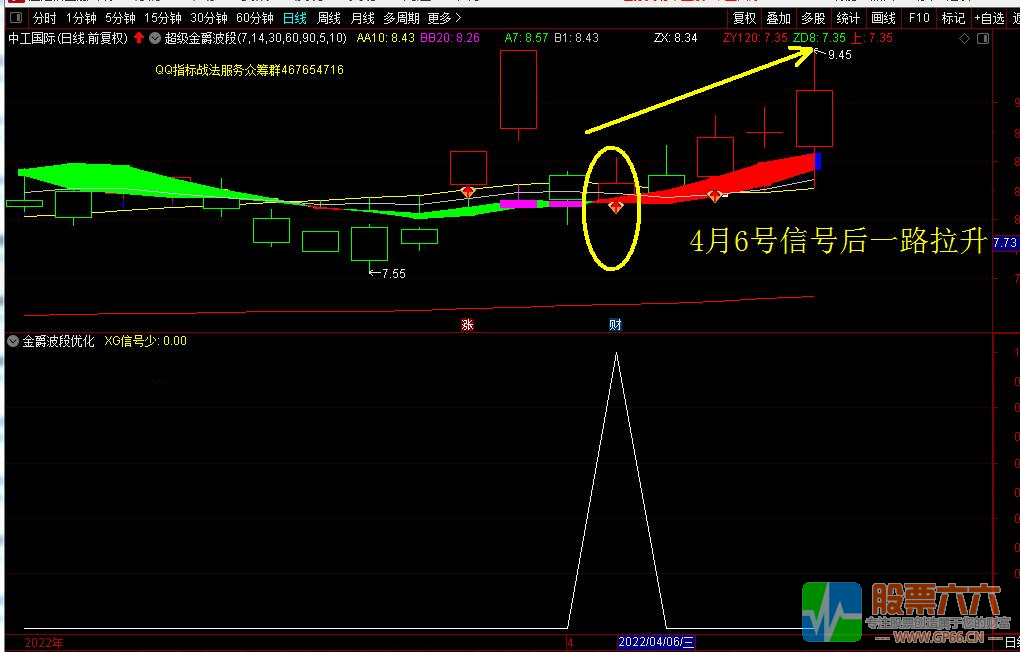Click the 7.73 price label on the axis

tap(1005, 243)
